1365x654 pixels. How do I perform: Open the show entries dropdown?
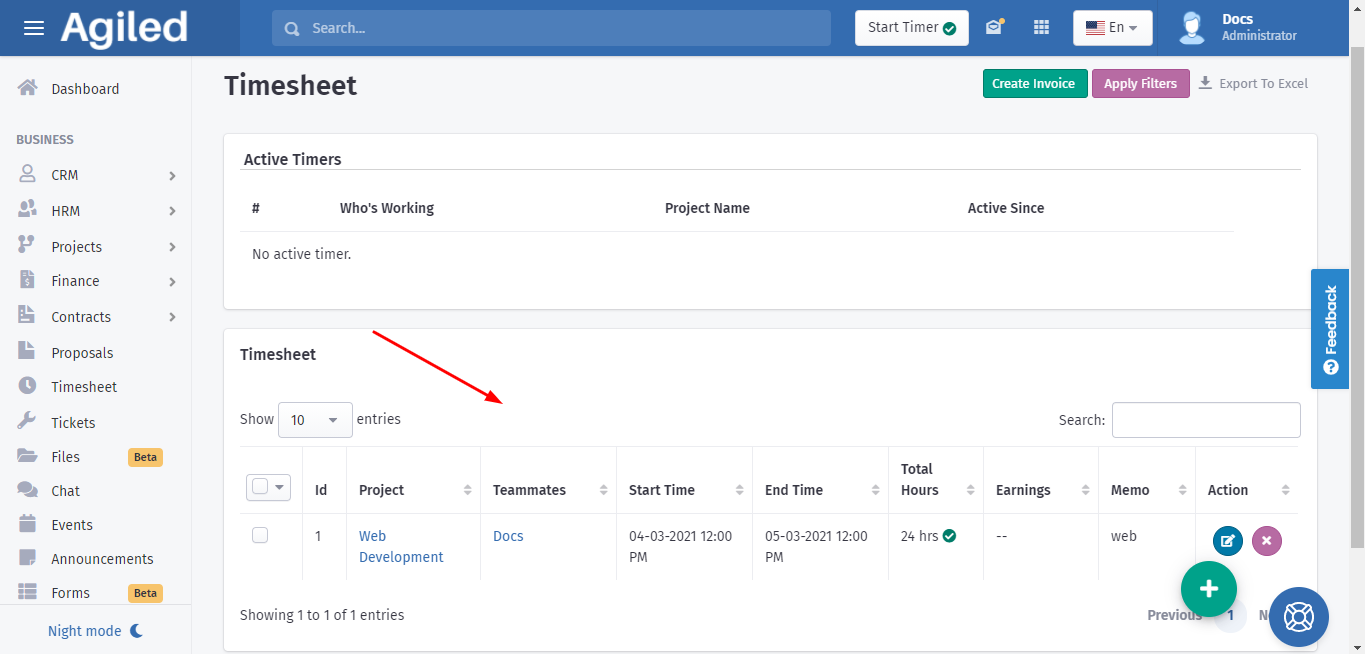[315, 420]
